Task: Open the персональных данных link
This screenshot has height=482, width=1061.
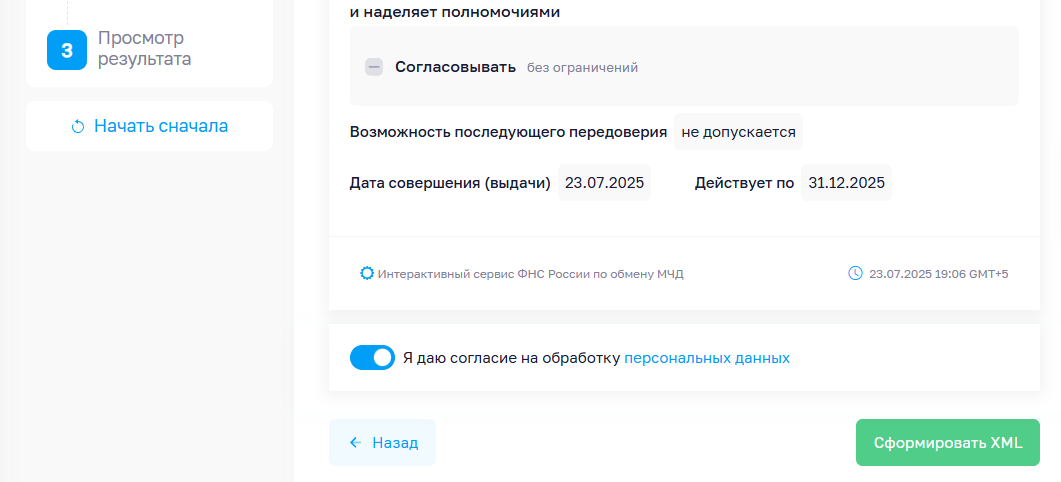Action: point(706,358)
